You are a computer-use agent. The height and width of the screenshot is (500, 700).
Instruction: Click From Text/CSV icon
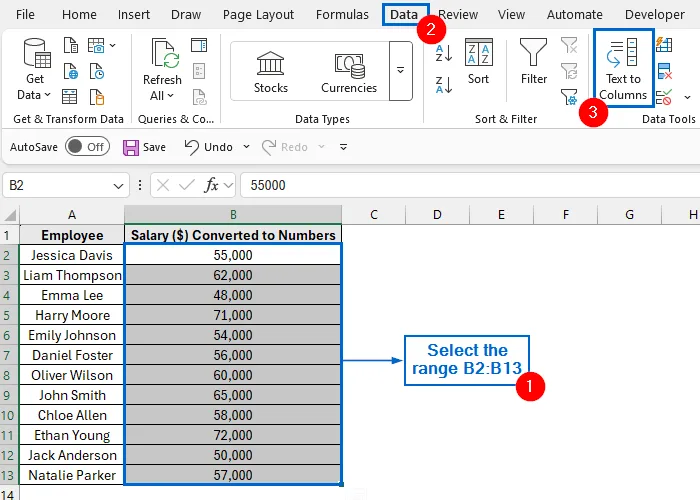tap(71, 46)
